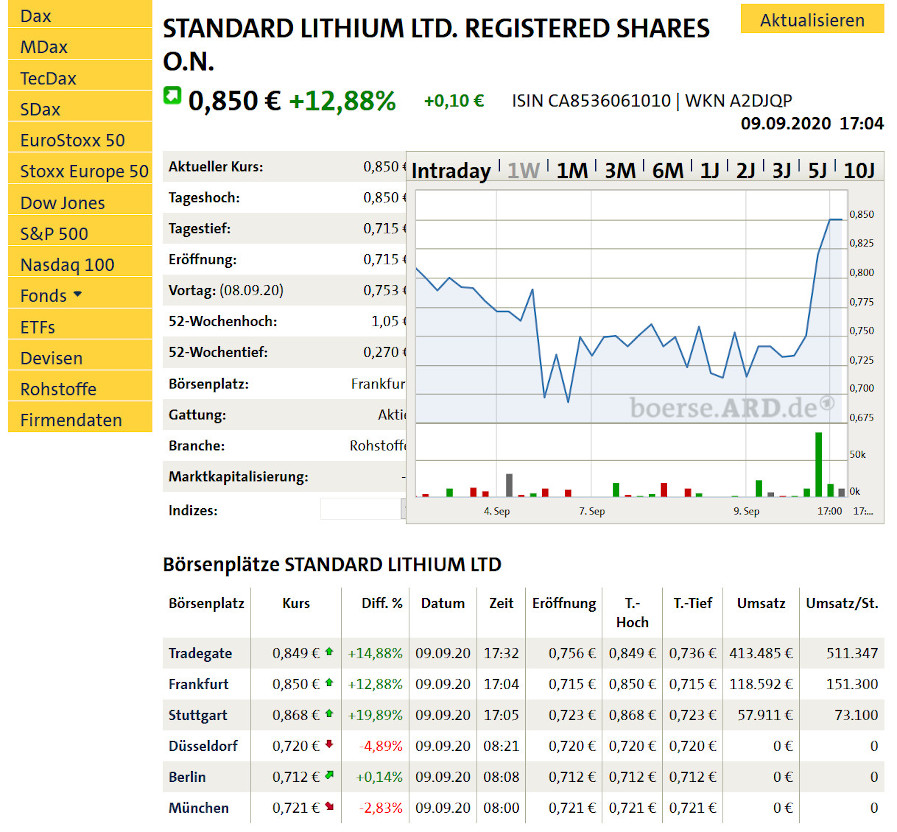Click the red down arrow in Düsseldorf row
Viewport: 897px width, 832px height.
point(329,745)
